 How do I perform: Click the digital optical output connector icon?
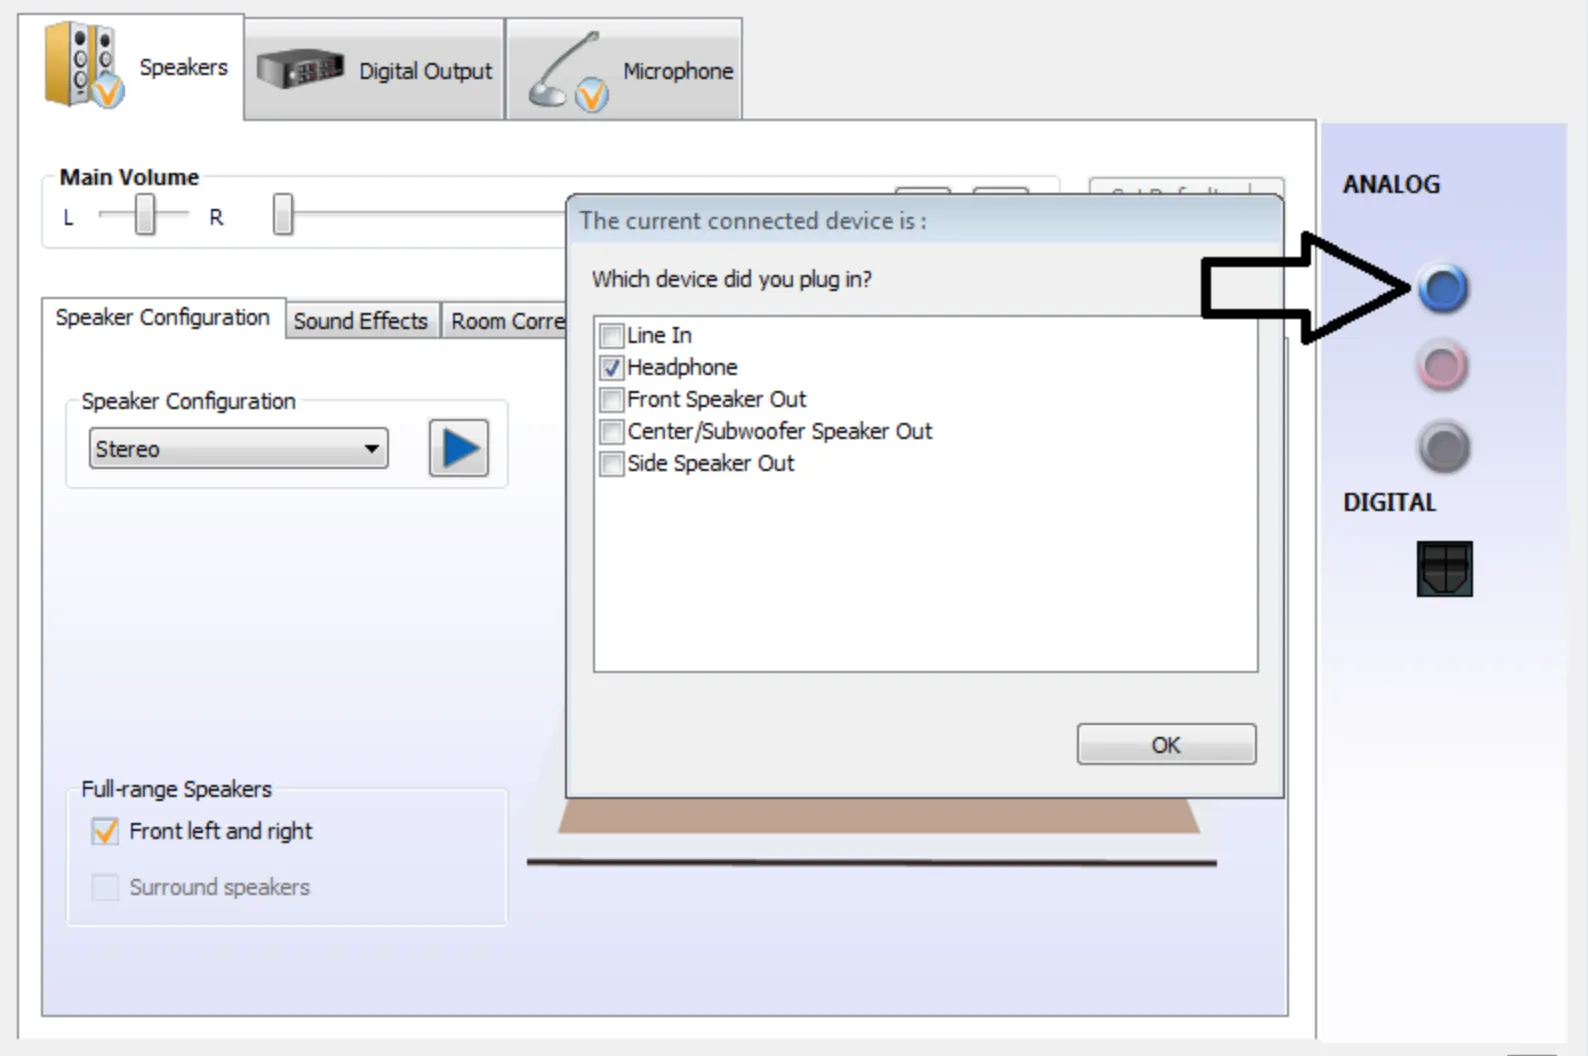click(x=1444, y=568)
